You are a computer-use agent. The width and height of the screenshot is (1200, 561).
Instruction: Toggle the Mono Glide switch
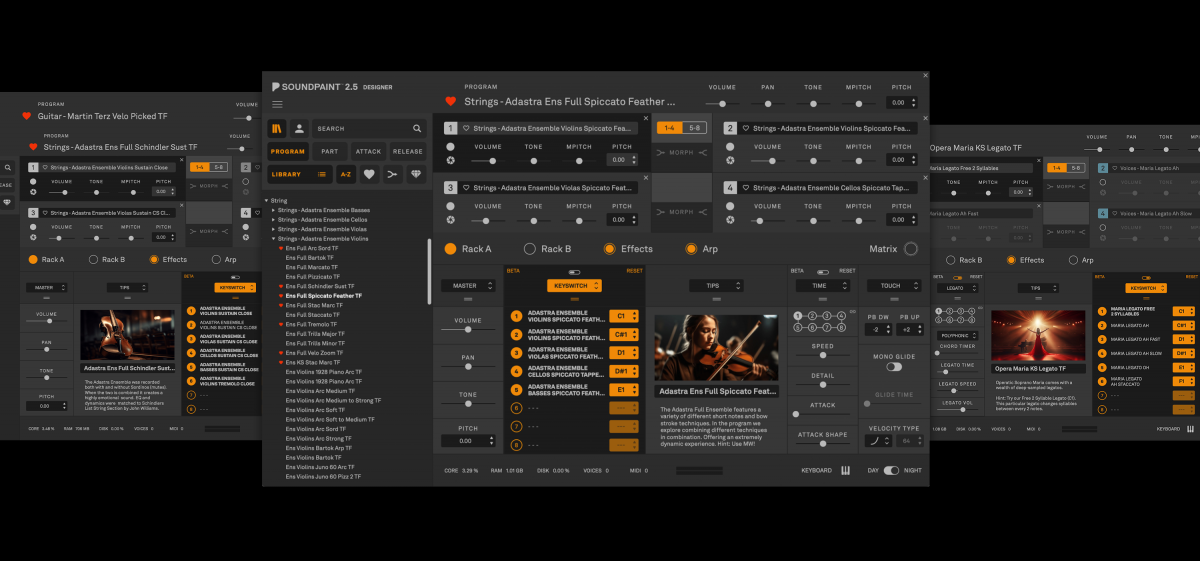[x=894, y=367]
